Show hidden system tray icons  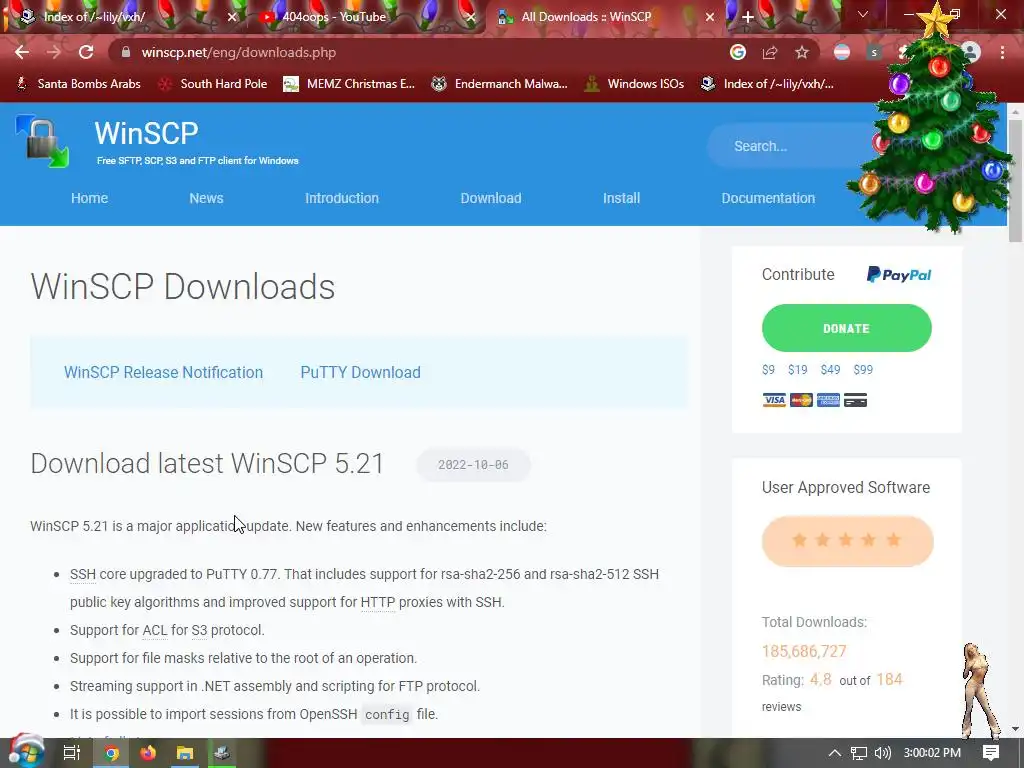tap(835, 753)
